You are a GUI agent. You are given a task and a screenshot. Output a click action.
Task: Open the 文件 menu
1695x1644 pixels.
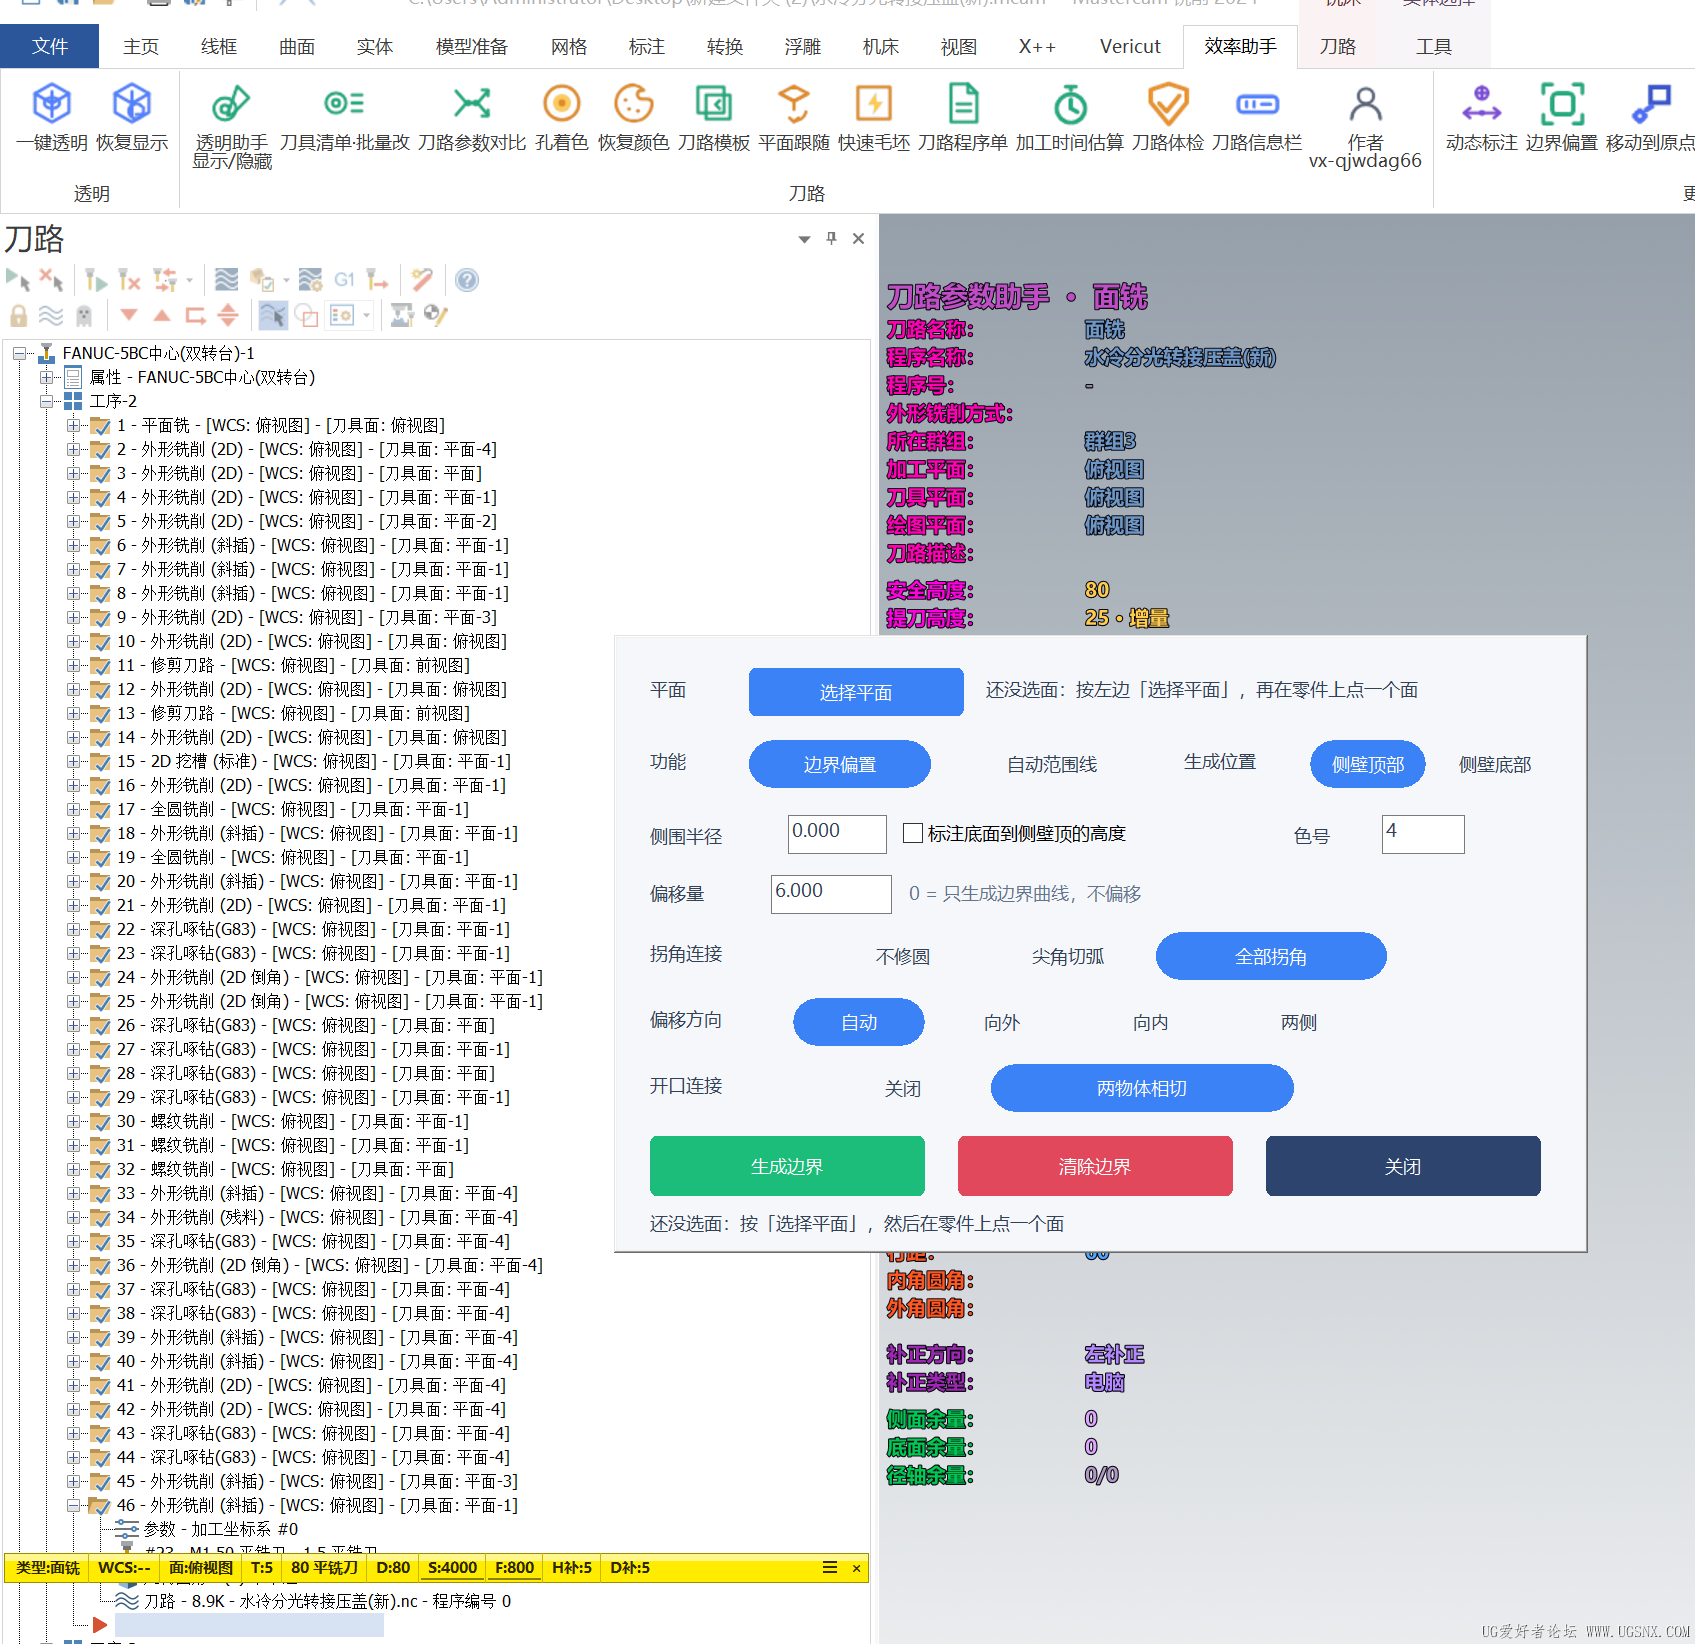tap(49, 46)
